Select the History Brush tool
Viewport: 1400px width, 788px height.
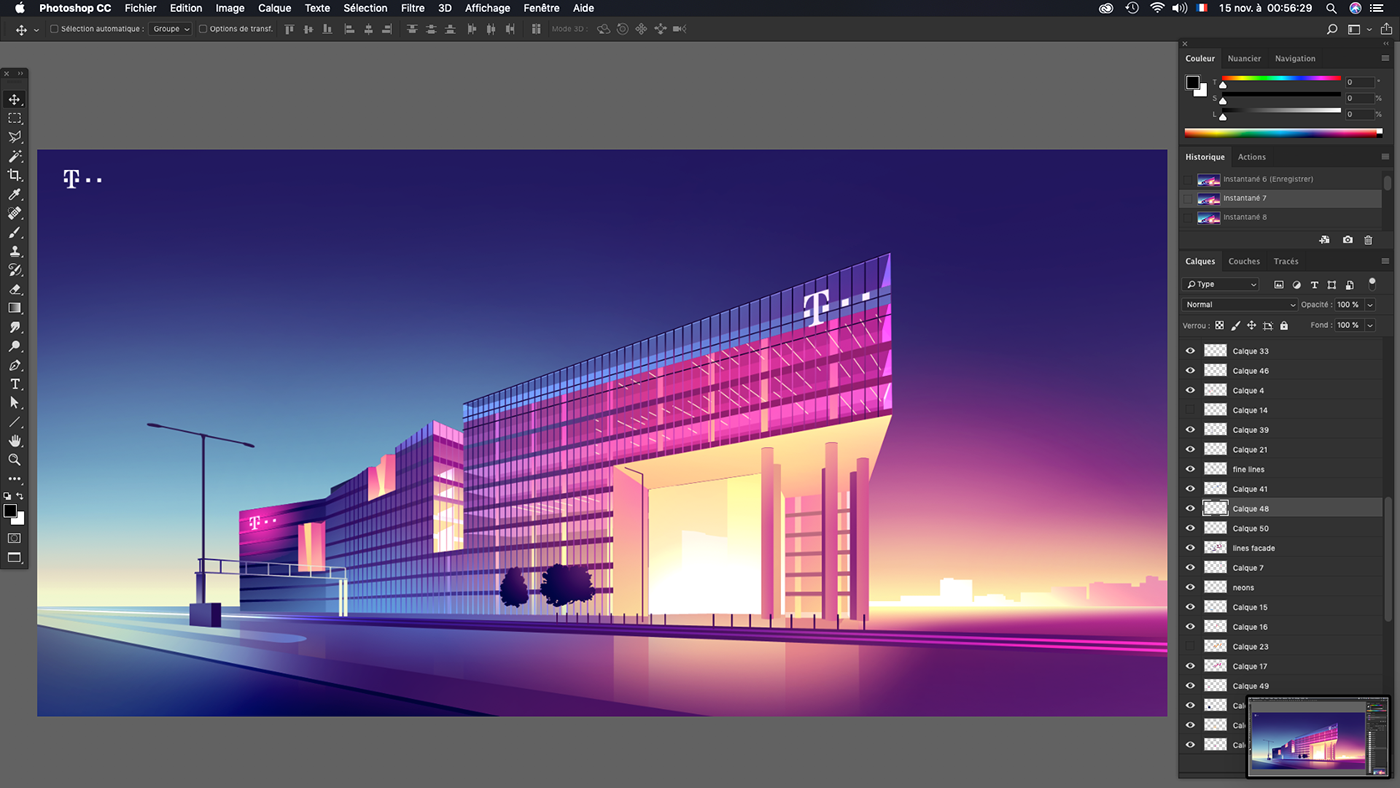(15, 271)
